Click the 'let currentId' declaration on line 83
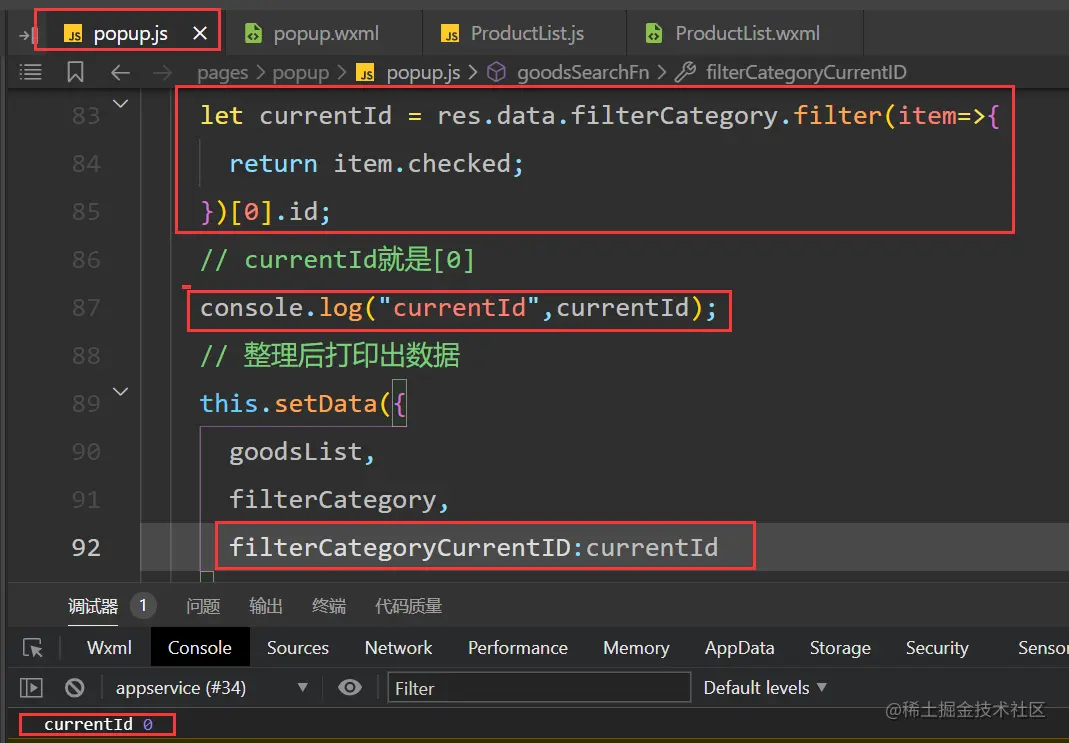Image resolution: width=1069 pixels, height=743 pixels. point(600,116)
